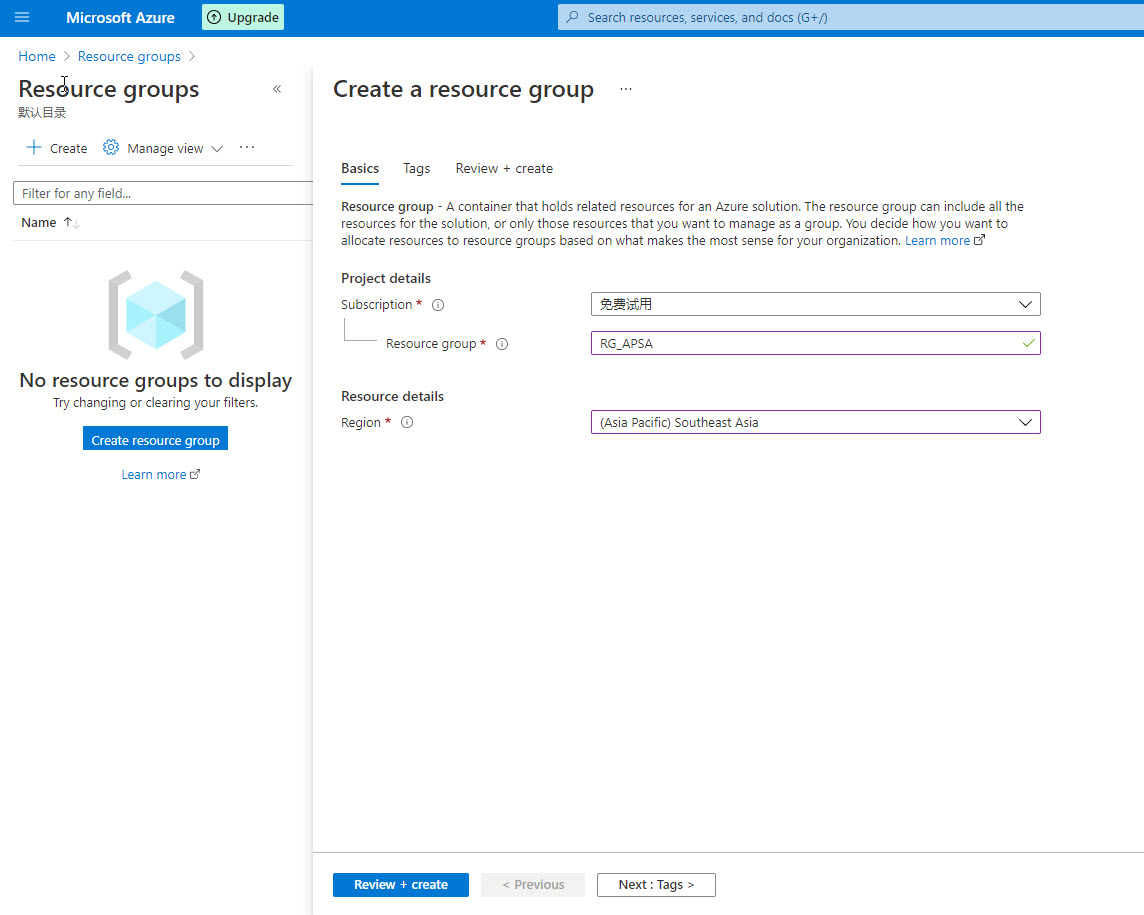Image resolution: width=1144 pixels, height=915 pixels.
Task: Click the info icon next to Resource group
Action: click(502, 344)
